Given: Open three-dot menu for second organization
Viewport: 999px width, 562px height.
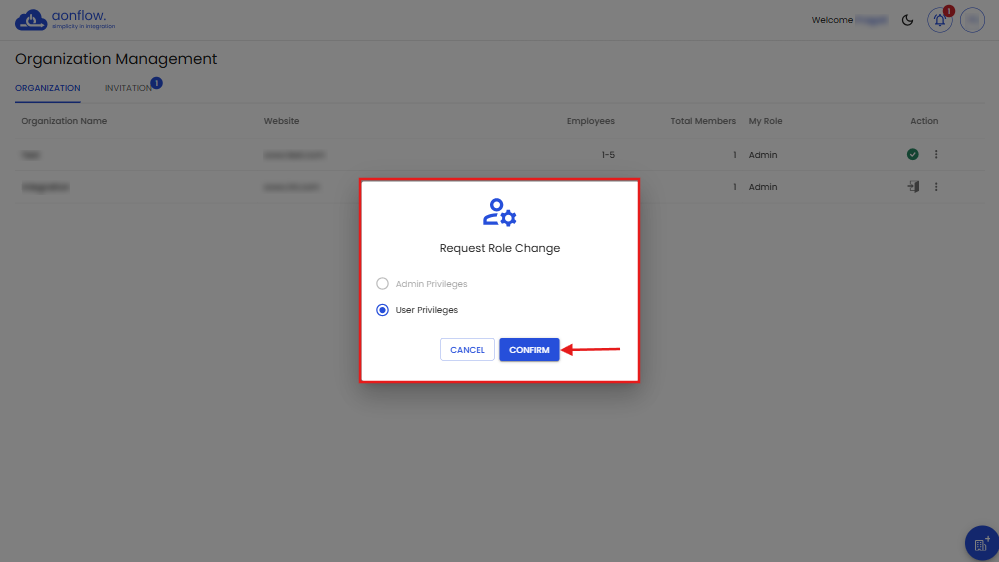Looking at the screenshot, I should (x=936, y=187).
